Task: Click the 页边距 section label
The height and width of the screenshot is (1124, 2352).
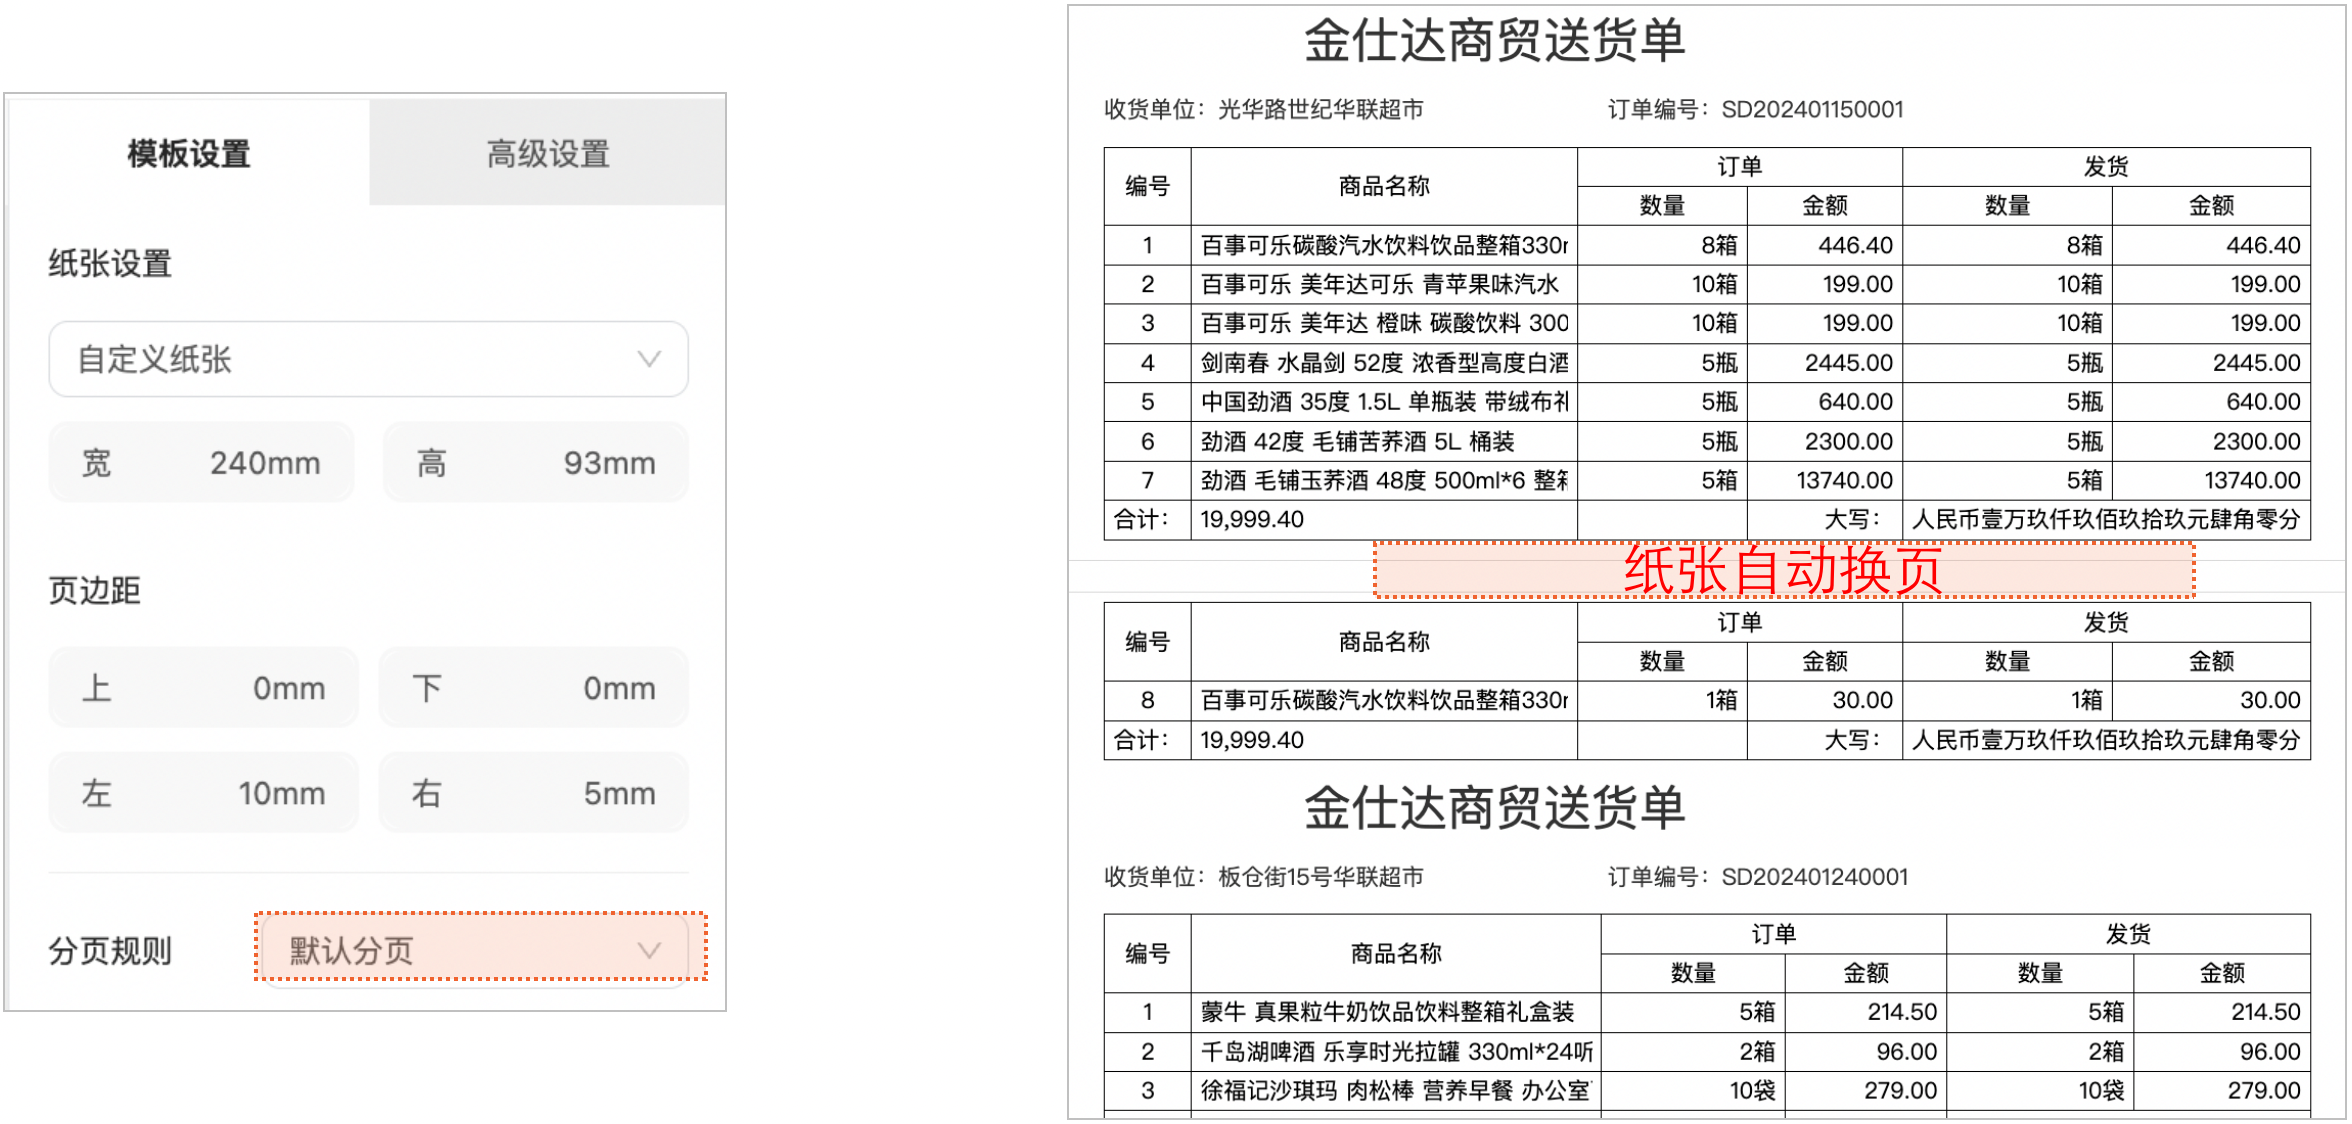Action: 95,590
